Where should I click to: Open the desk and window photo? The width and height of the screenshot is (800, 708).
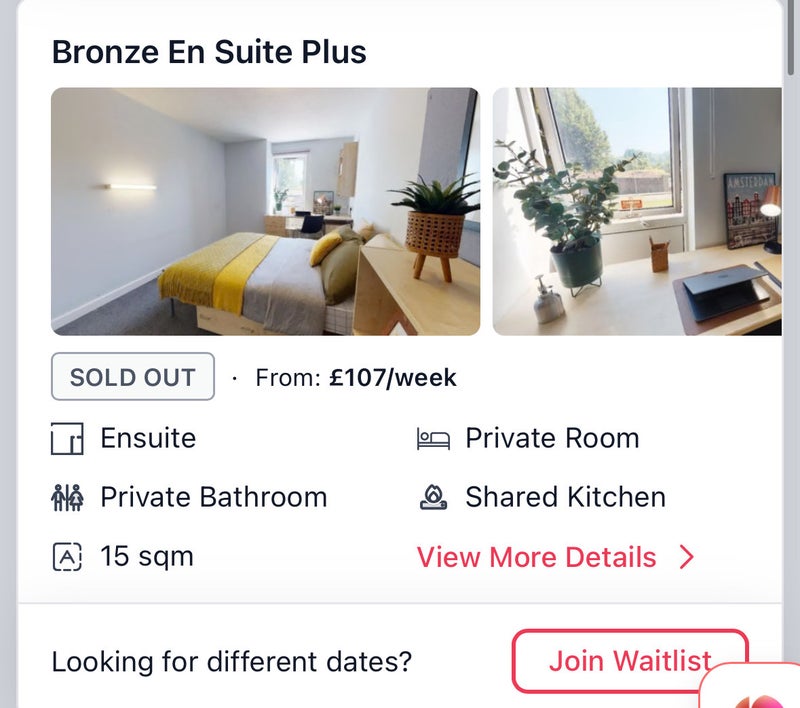(637, 211)
